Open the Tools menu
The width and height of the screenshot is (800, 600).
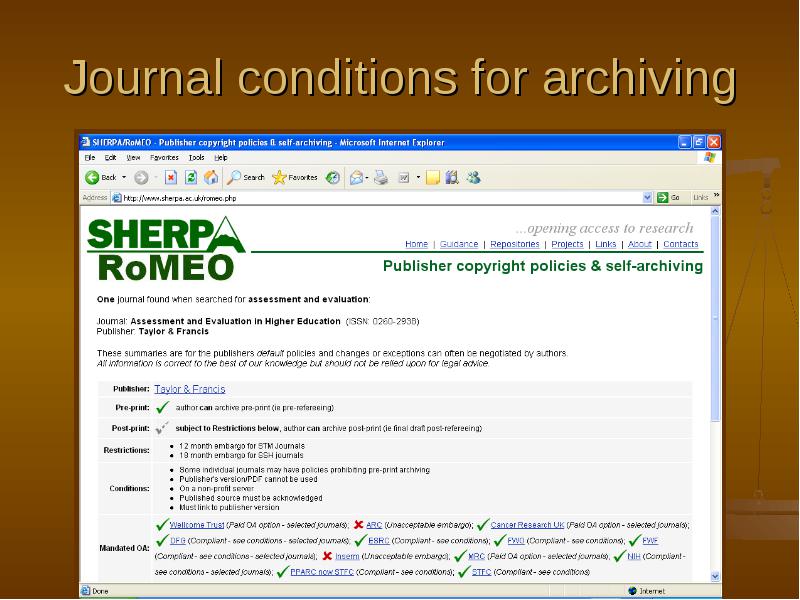point(196,158)
